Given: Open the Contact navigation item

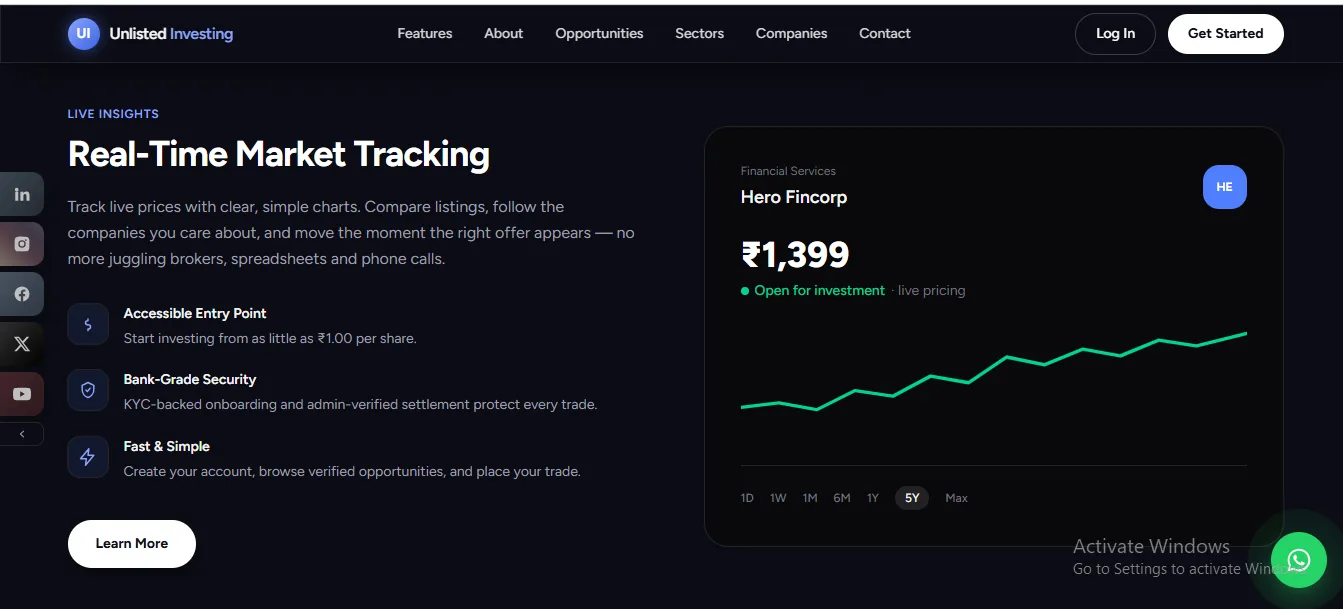Looking at the screenshot, I should (x=885, y=33).
